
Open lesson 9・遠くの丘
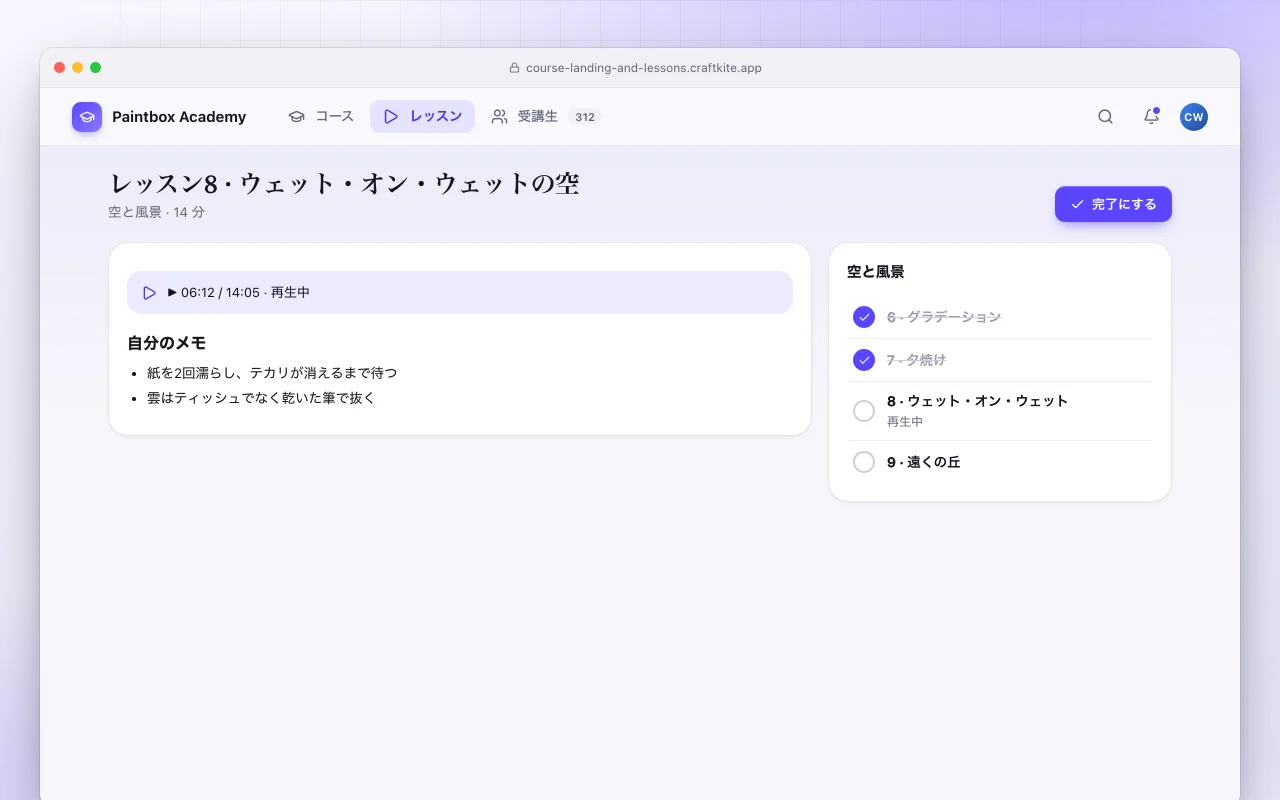(924, 462)
